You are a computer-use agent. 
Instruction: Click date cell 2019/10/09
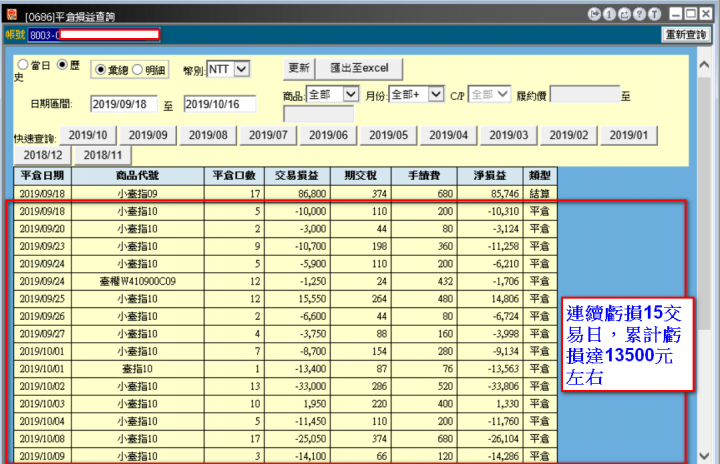tap(42, 456)
